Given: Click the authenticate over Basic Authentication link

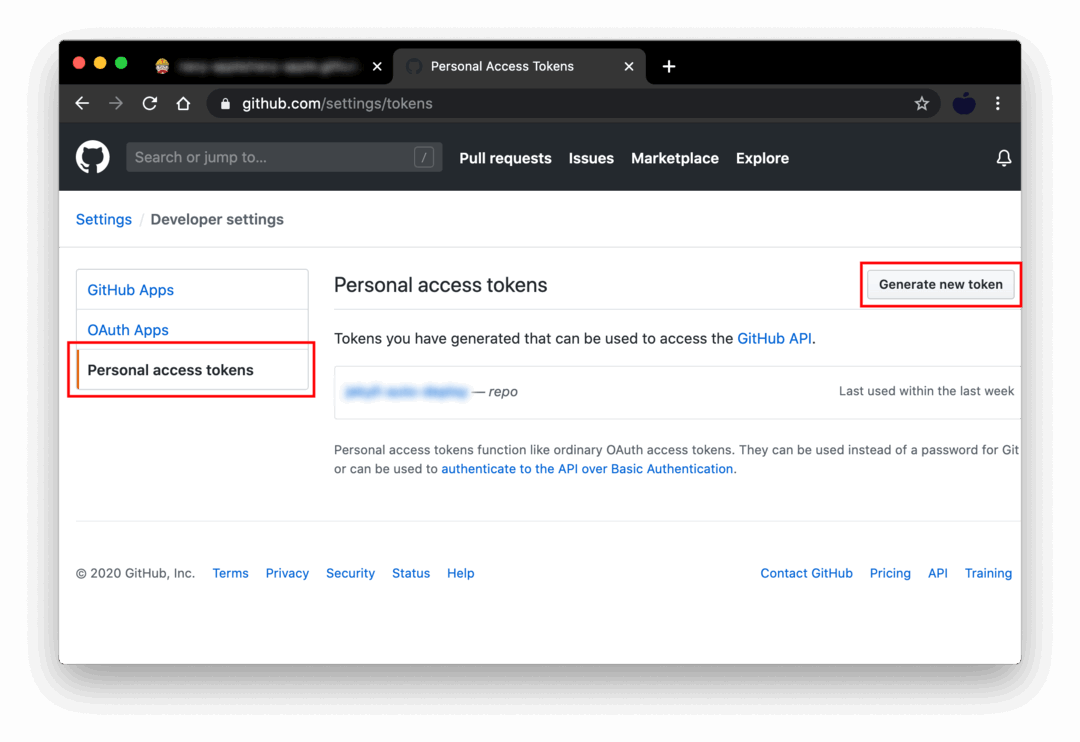Looking at the screenshot, I should [587, 468].
